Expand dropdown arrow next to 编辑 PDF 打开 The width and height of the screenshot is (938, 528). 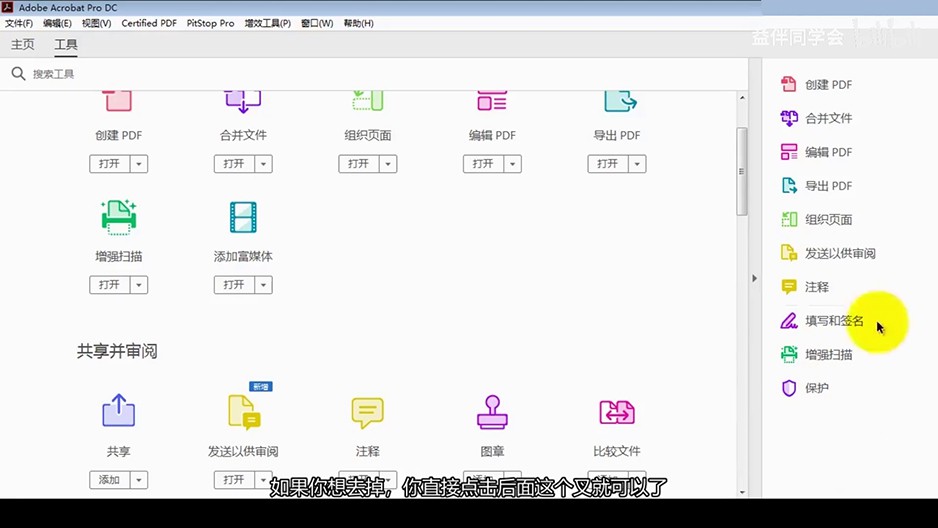512,164
